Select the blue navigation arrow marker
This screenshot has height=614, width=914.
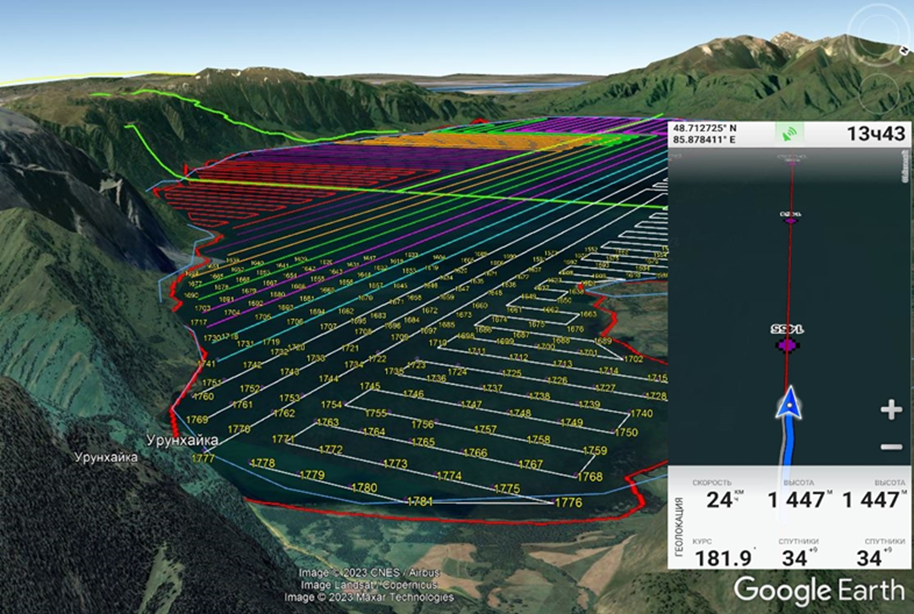[x=789, y=404]
